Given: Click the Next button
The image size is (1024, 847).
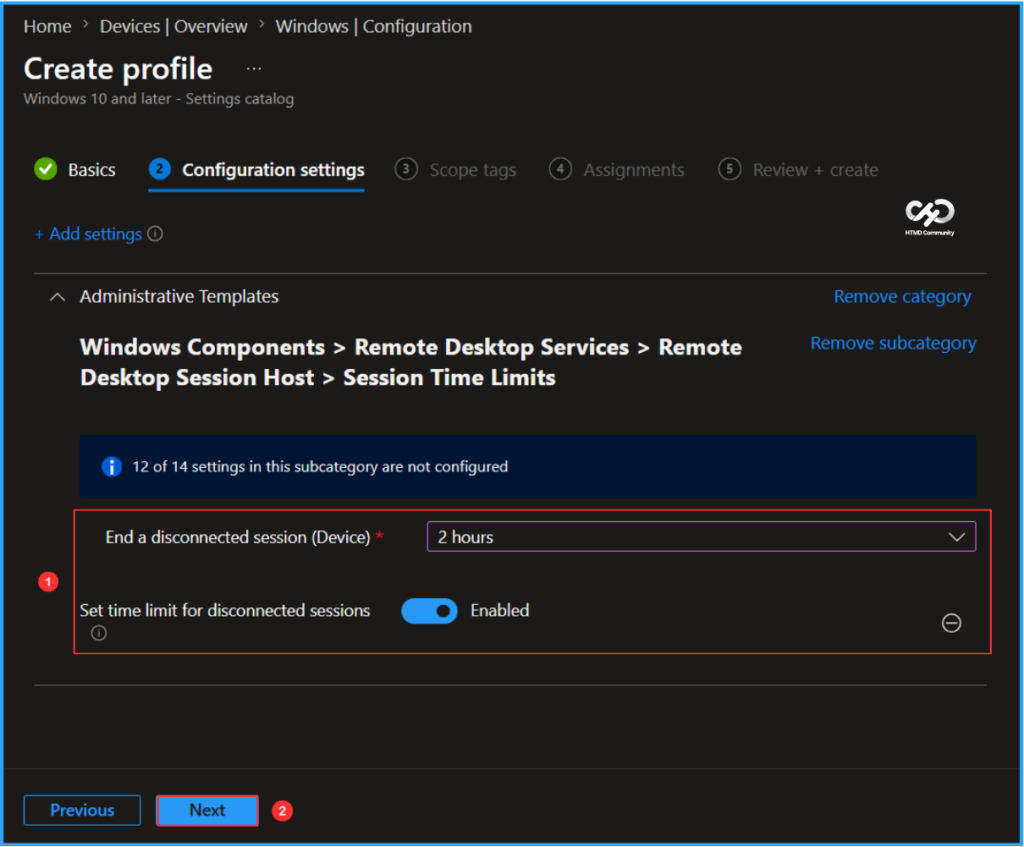Looking at the screenshot, I should (207, 810).
